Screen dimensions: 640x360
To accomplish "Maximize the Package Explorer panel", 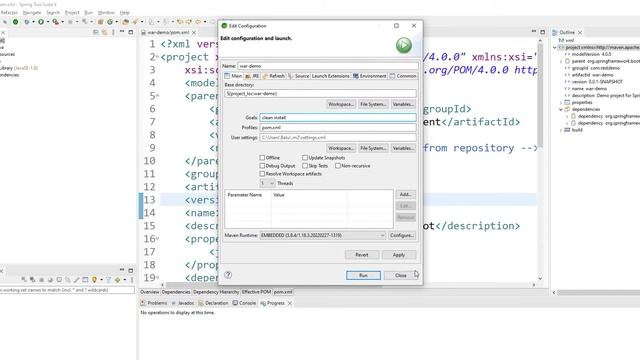I will pyautogui.click(x=131, y=32).
